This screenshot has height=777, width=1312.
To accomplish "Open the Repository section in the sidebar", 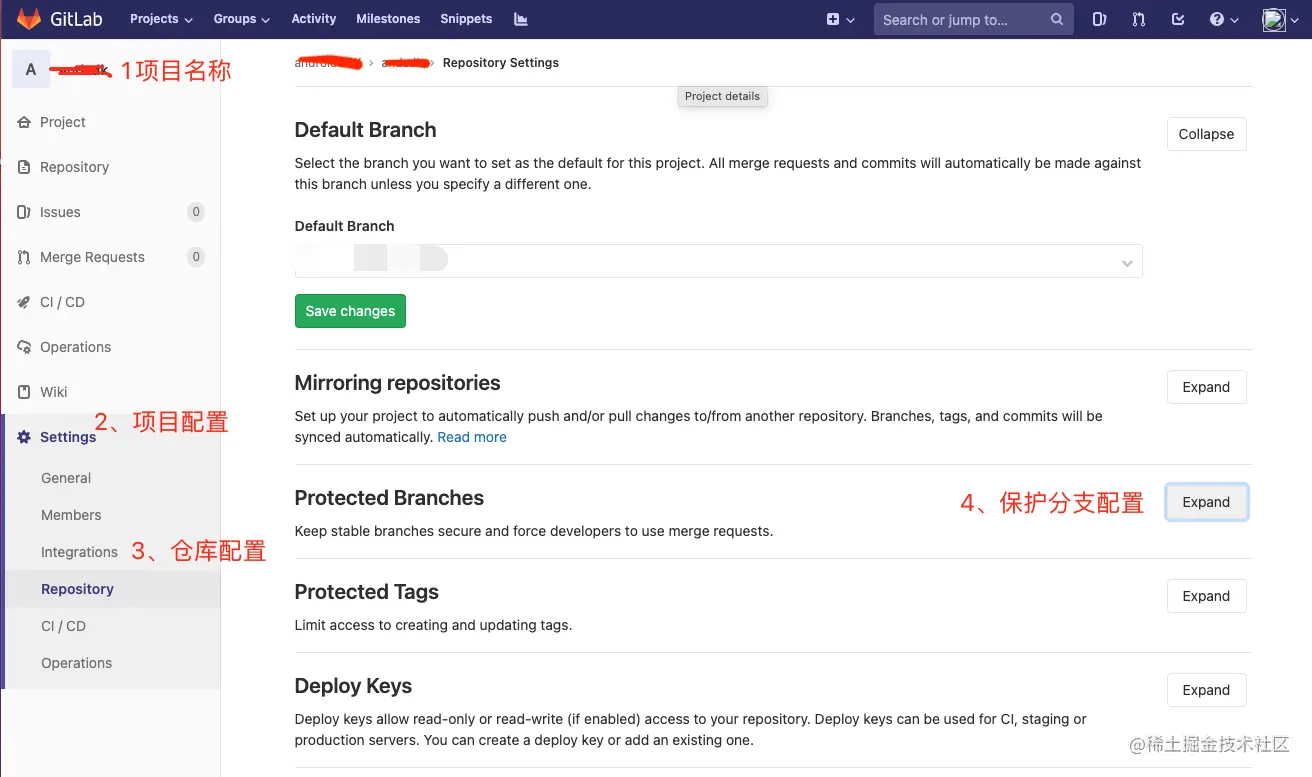I will coord(75,167).
